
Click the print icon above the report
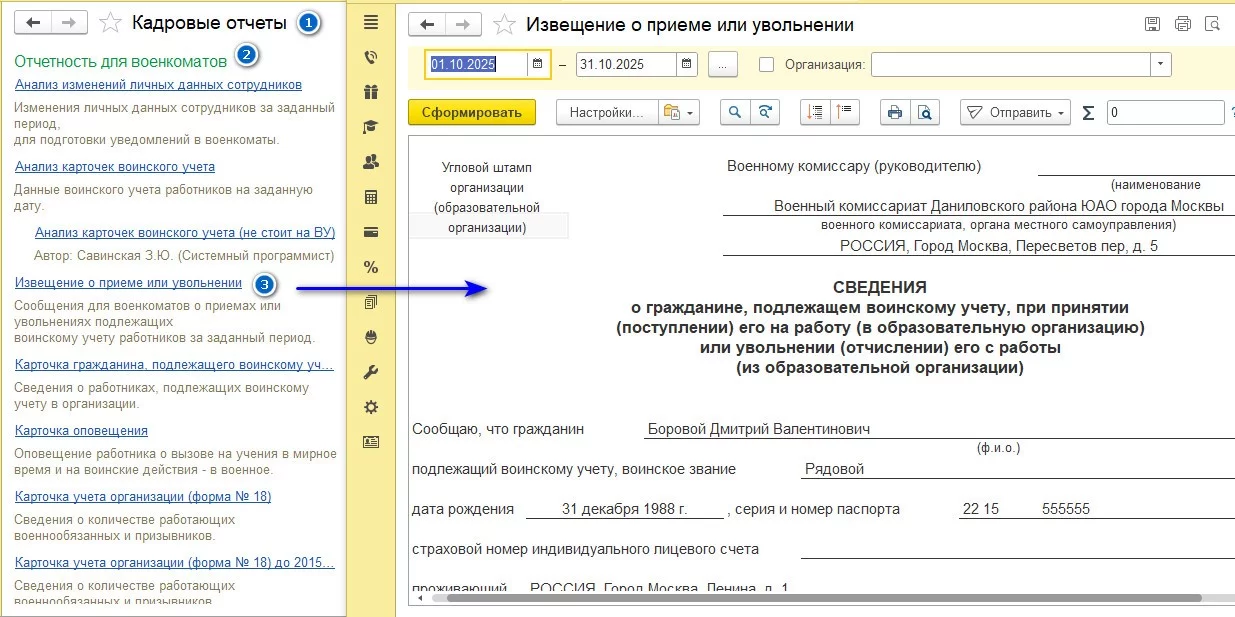(895, 112)
